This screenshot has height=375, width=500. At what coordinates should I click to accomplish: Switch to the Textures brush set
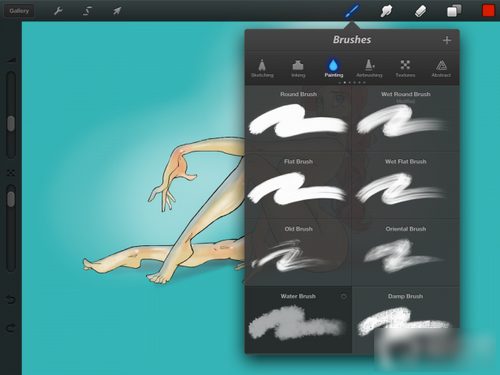(x=405, y=68)
